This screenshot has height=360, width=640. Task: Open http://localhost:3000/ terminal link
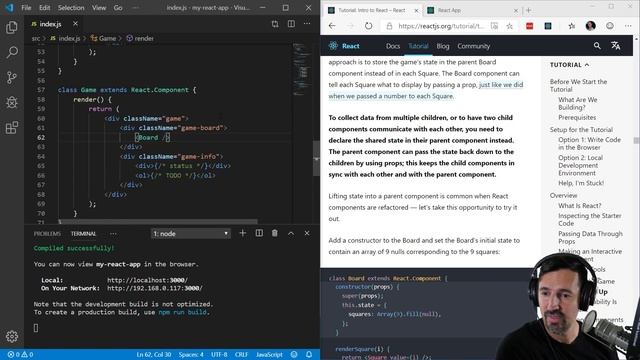pyautogui.click(x=147, y=280)
